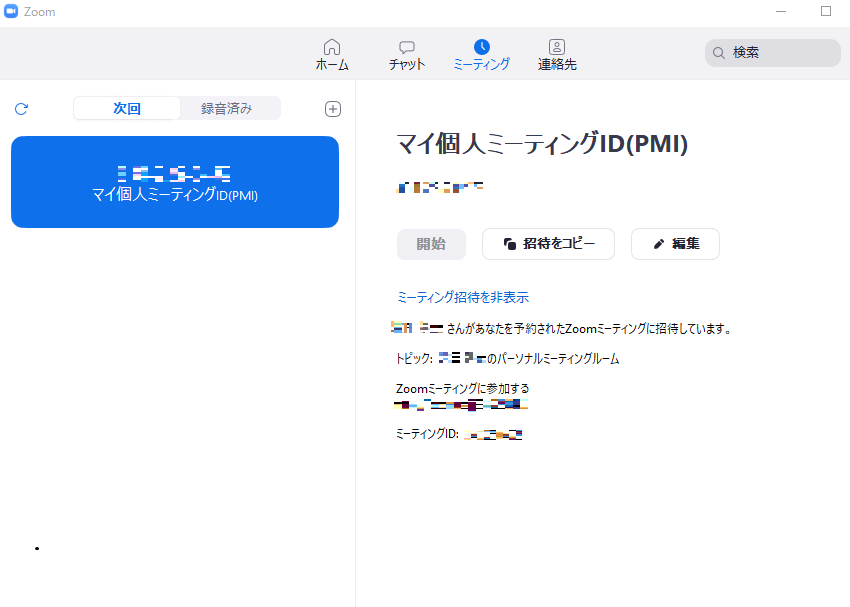Click the マイ個人ミーティングID(PMI) heading
The width and height of the screenshot is (850, 607).
pos(542,144)
